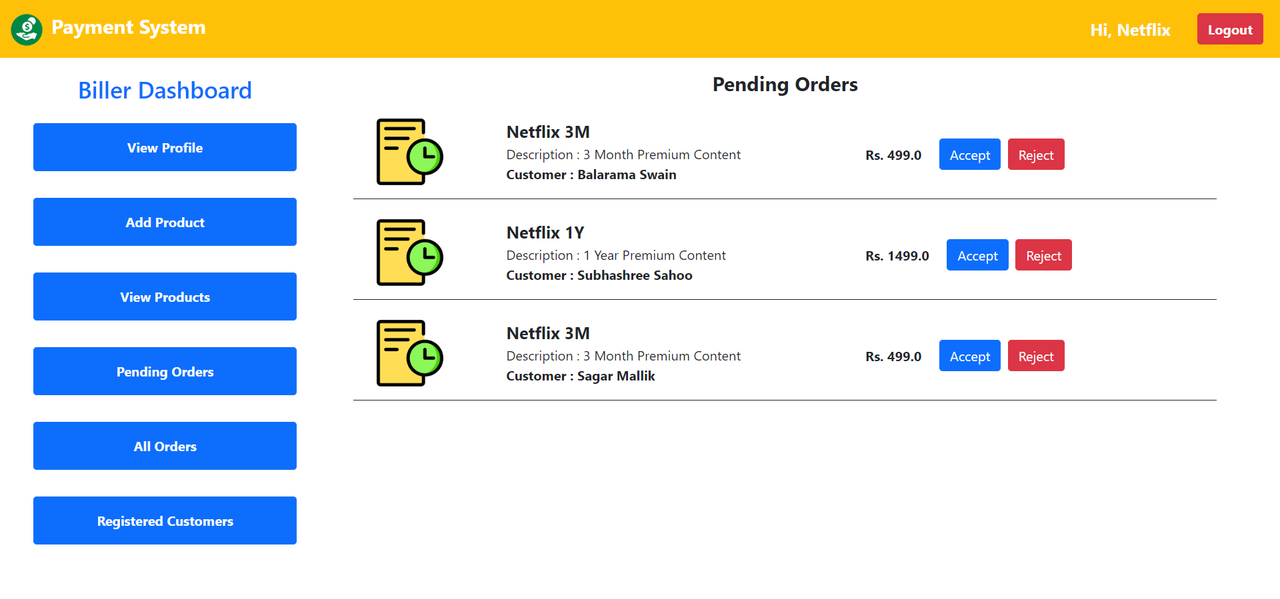1280x599 pixels.
Task: Reject Sagar Mallik's pending order
Action: pos(1036,356)
